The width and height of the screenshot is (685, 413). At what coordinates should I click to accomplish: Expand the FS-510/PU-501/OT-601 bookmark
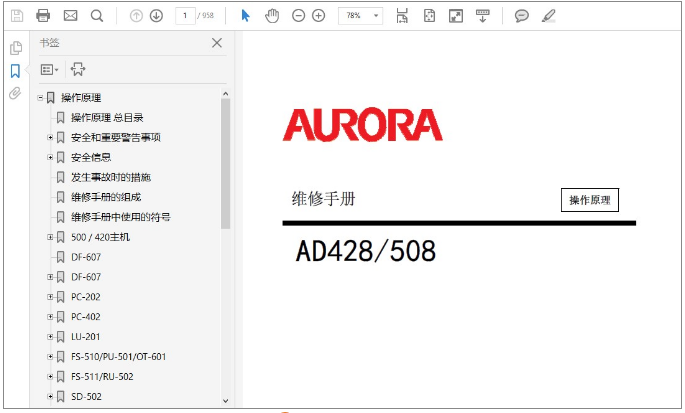[50, 357]
